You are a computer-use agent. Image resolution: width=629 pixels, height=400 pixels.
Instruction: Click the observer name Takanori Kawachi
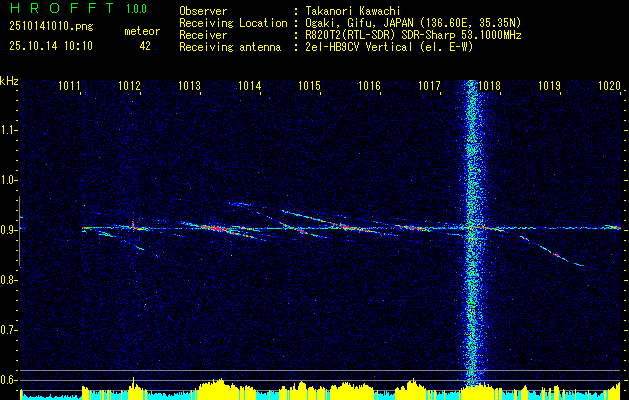click(352, 11)
